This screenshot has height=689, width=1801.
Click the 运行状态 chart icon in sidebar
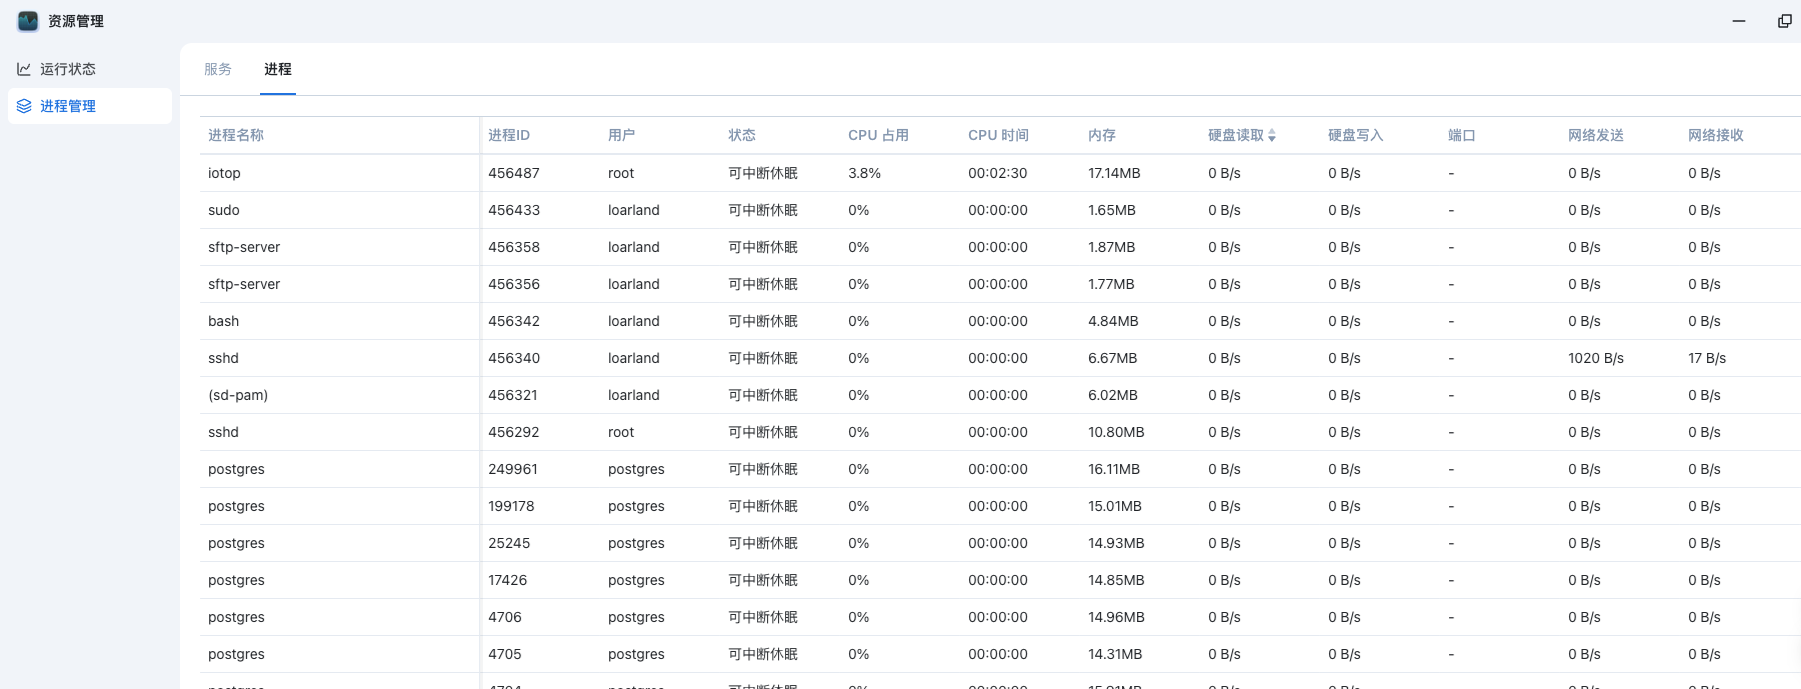click(24, 69)
